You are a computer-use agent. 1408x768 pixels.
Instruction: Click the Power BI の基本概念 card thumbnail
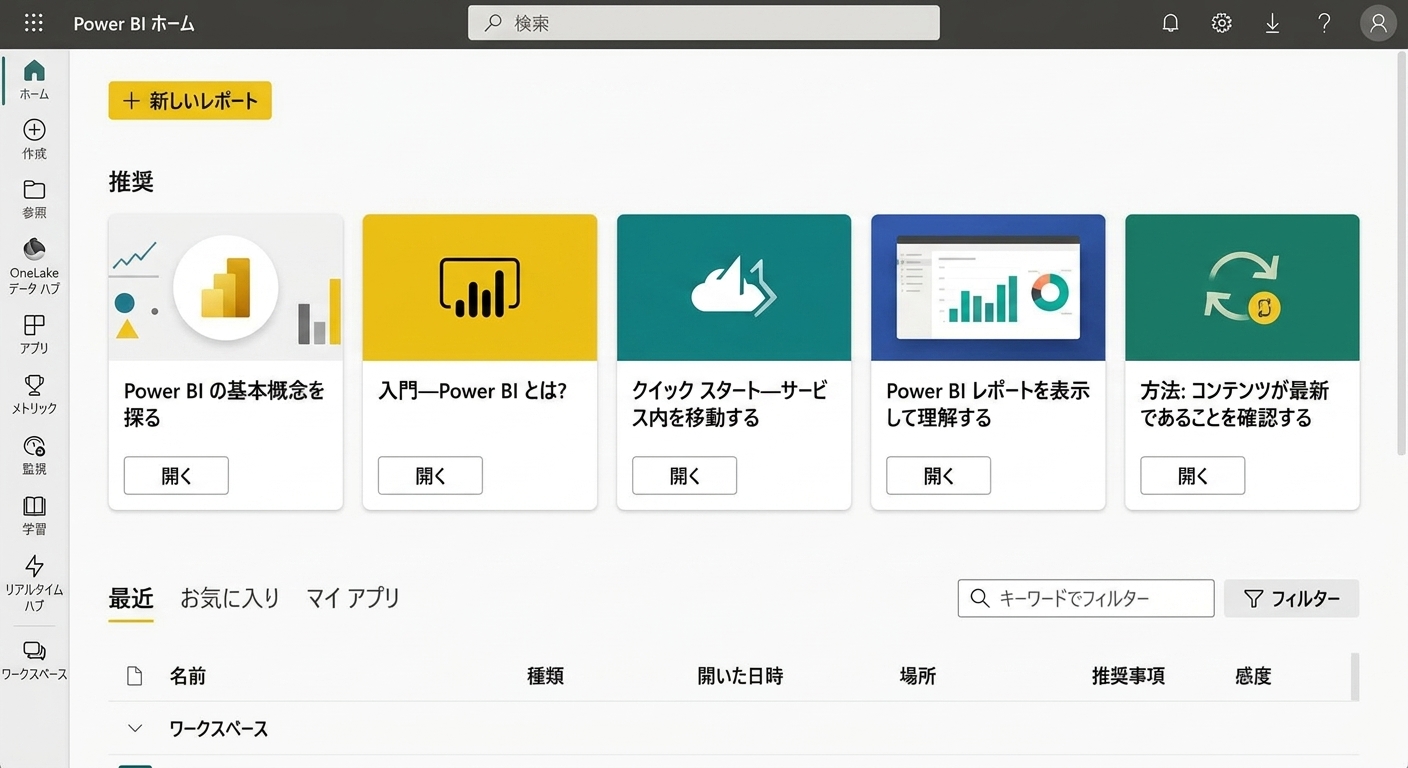pyautogui.click(x=226, y=288)
